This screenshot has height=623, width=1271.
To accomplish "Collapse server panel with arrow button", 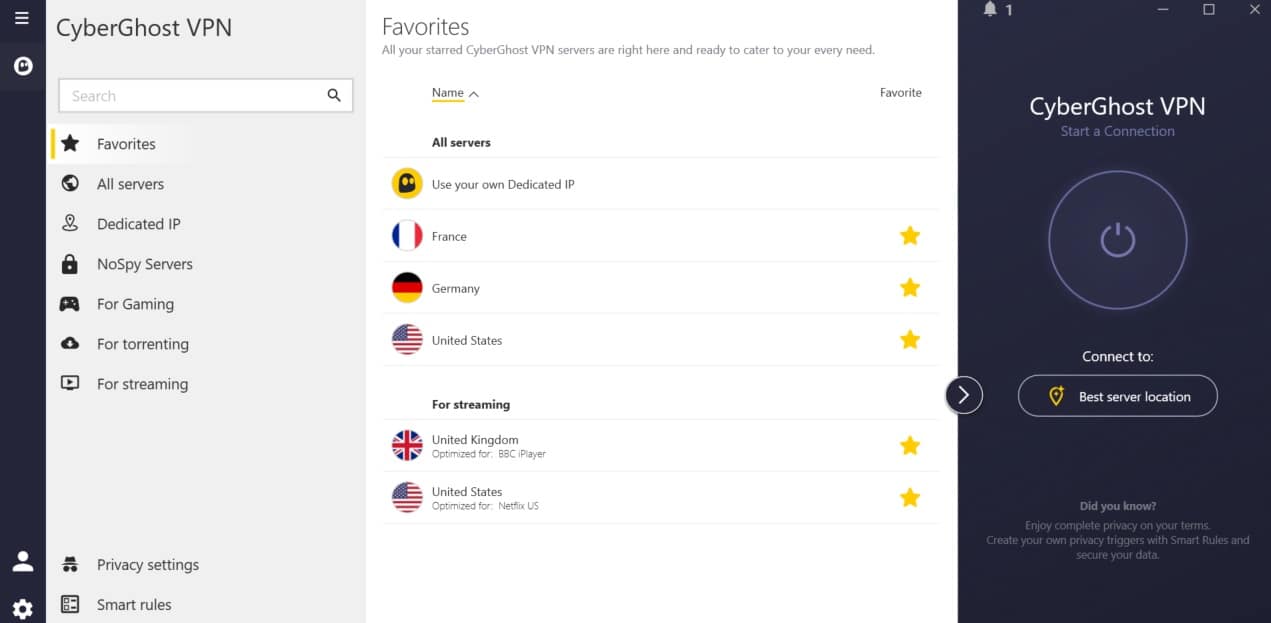I will (963, 395).
